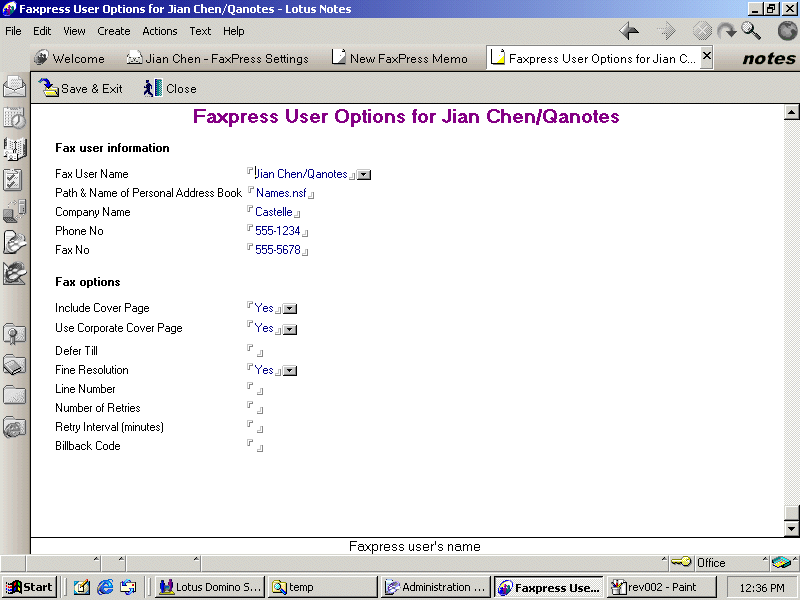Launch Internet Explorer from quick launch
This screenshot has height=600, width=800.
click(105, 587)
